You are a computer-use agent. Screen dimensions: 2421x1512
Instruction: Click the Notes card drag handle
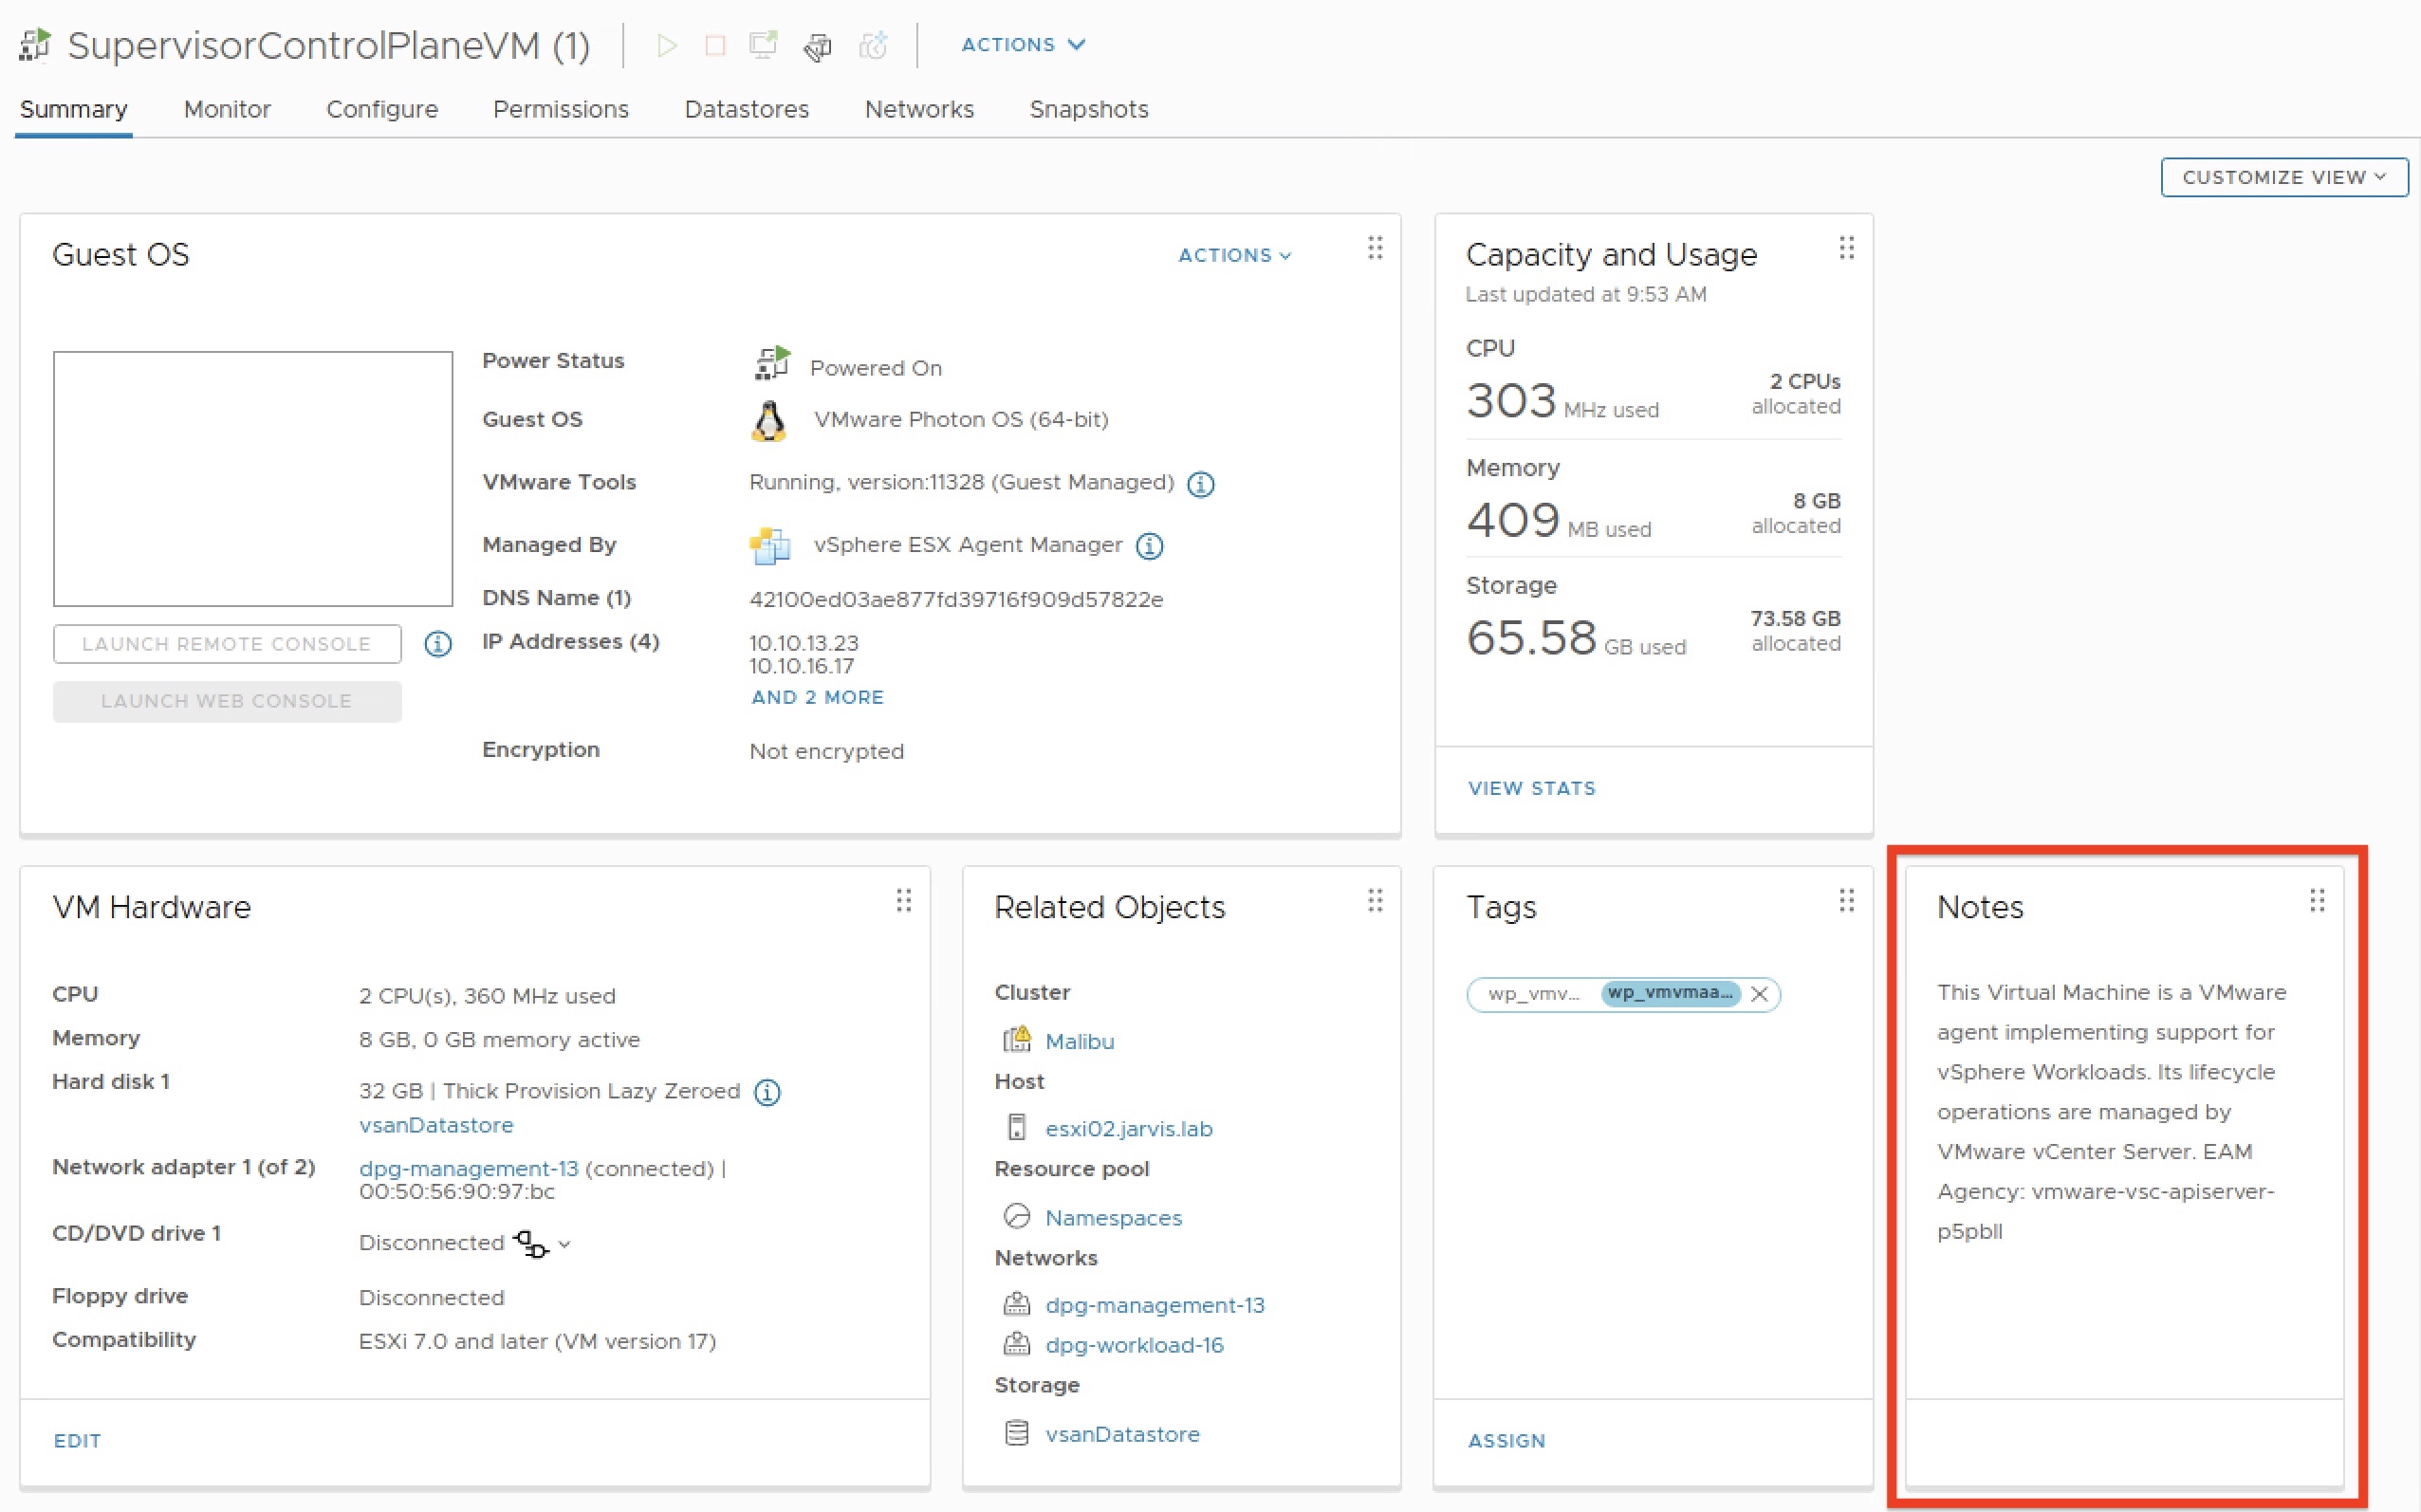click(2317, 901)
